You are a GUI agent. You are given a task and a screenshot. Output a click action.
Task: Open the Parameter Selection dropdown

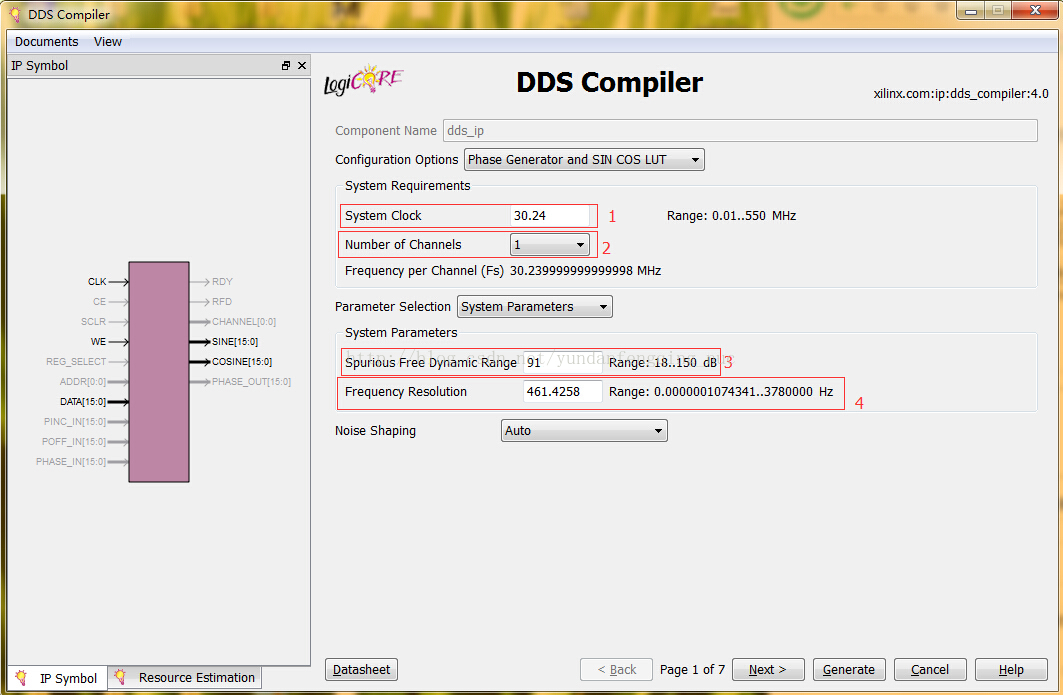tap(535, 306)
